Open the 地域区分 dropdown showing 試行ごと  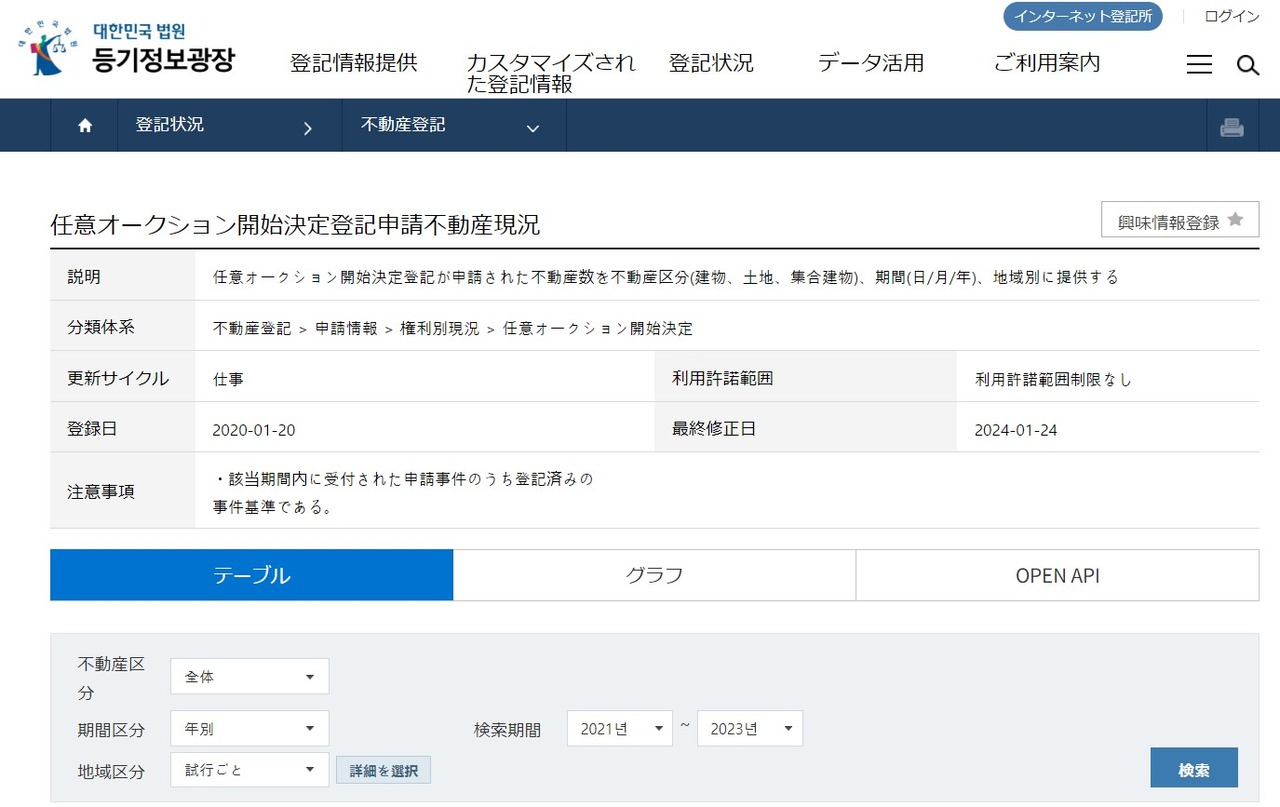(x=250, y=769)
